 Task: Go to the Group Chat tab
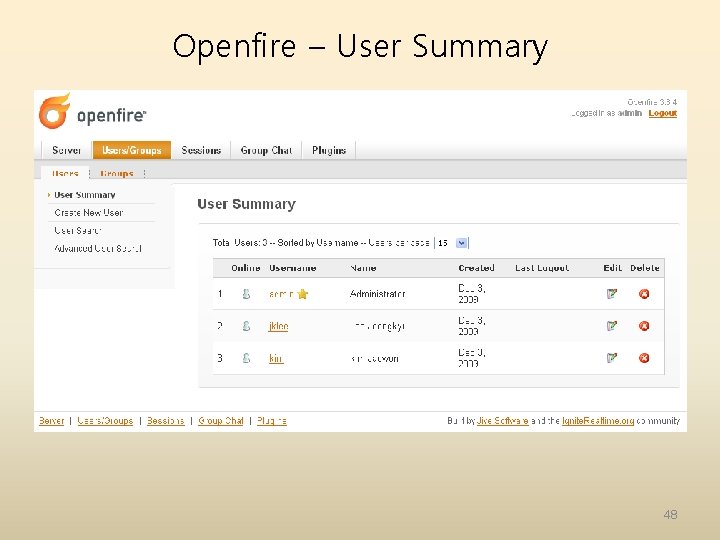point(266,150)
